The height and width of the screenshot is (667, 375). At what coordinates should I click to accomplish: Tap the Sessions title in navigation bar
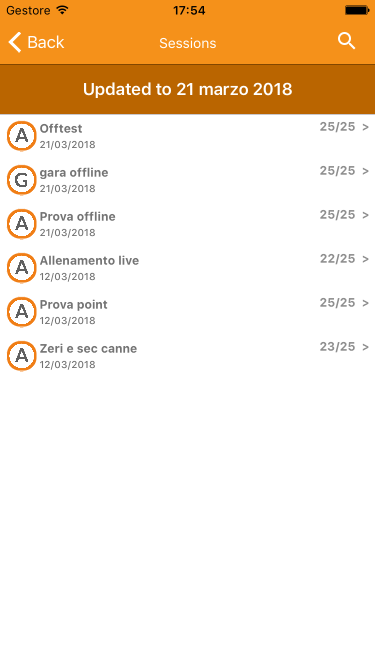tap(188, 43)
